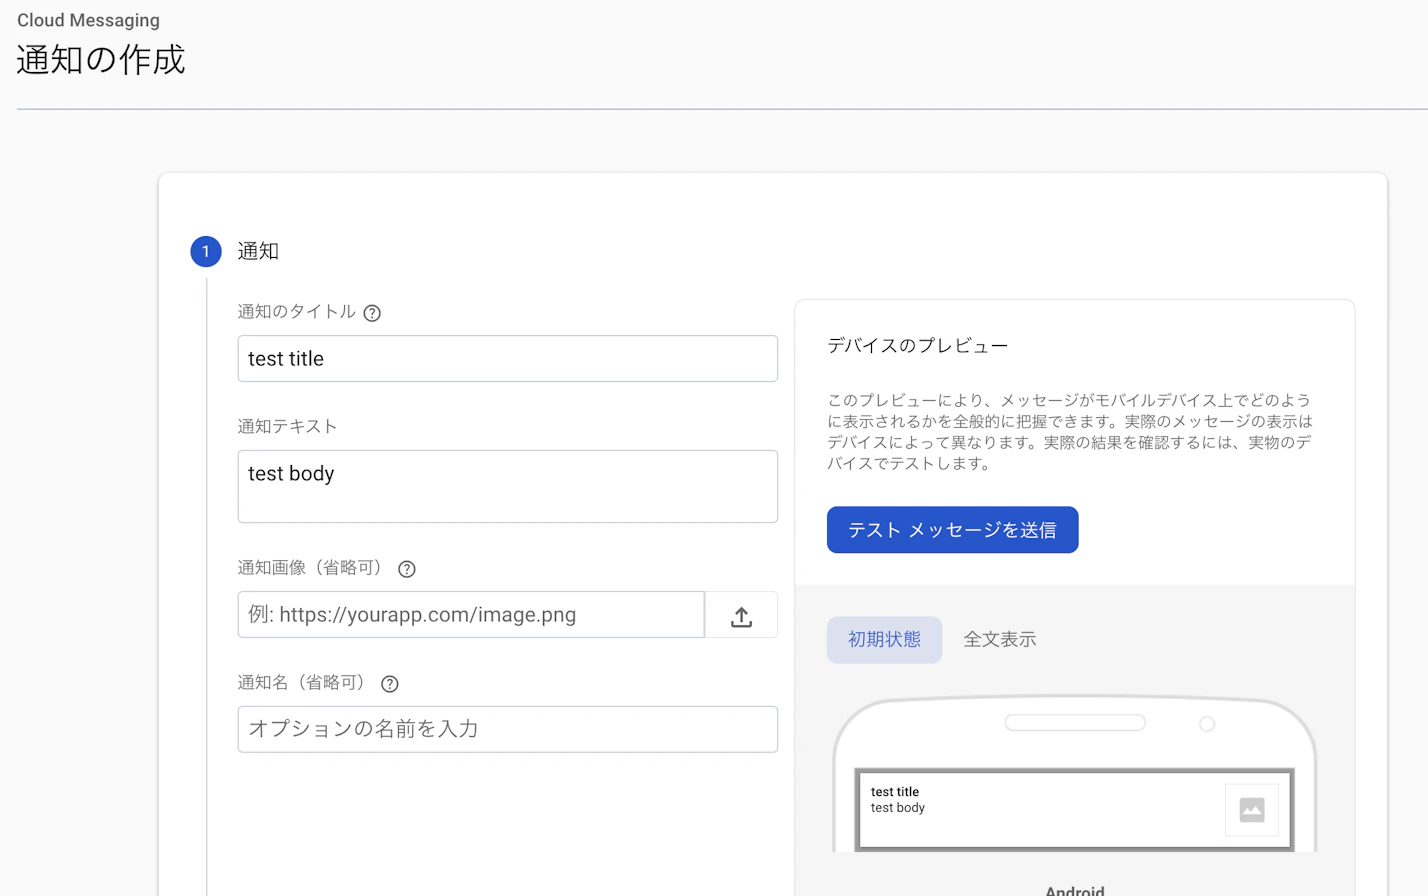Screen dimensions: 1428x896
Task: Click image placeholder icon in notification preview
Action: tap(1252, 809)
